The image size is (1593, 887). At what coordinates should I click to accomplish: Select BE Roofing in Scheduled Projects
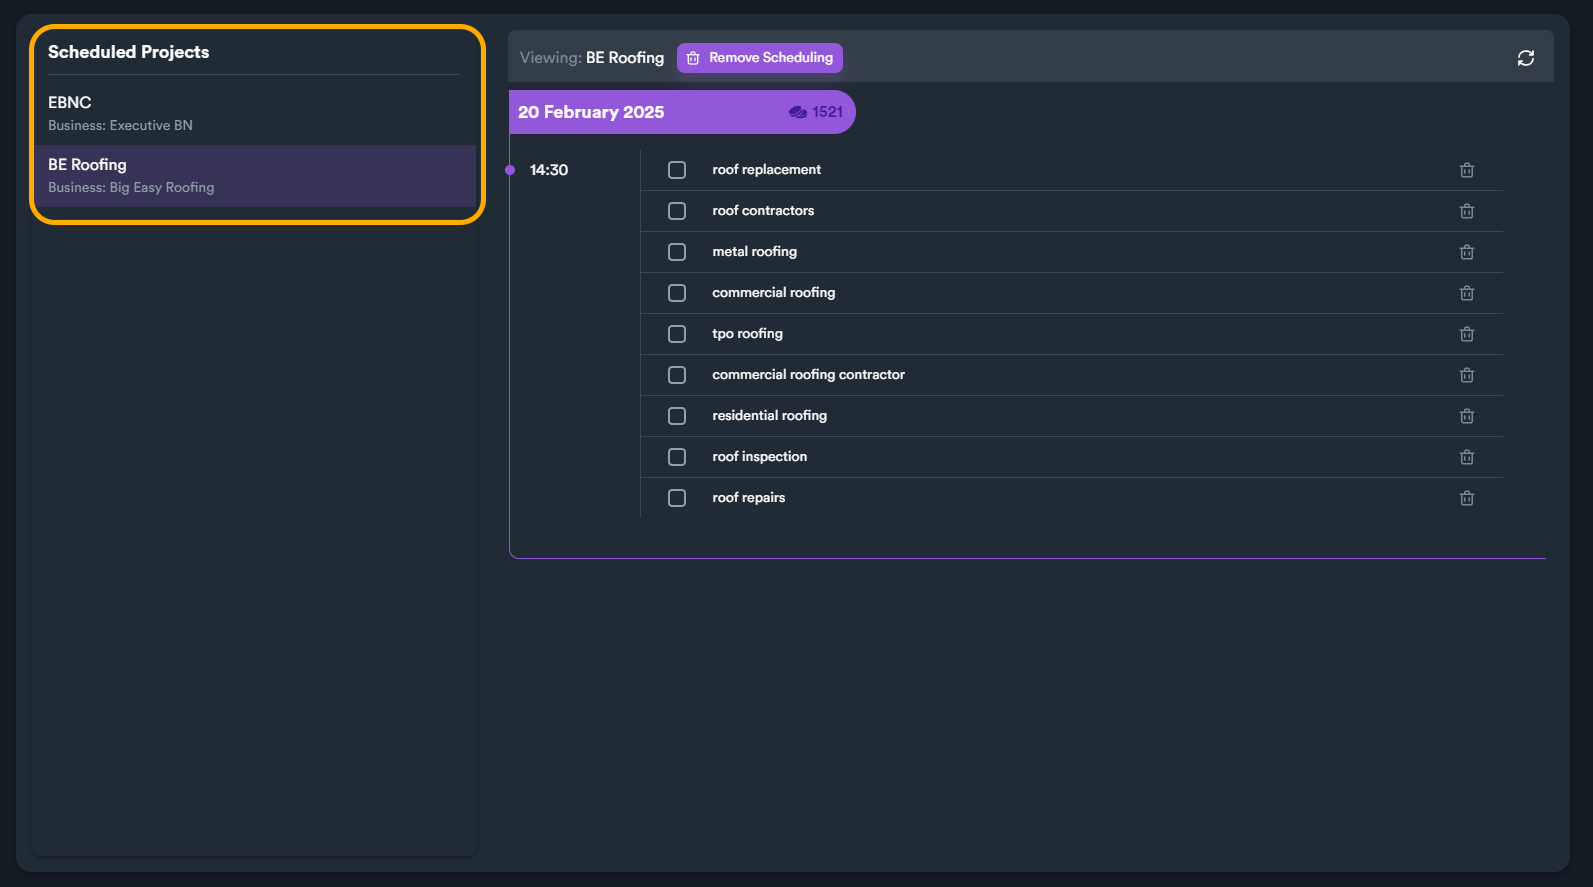[x=254, y=175]
